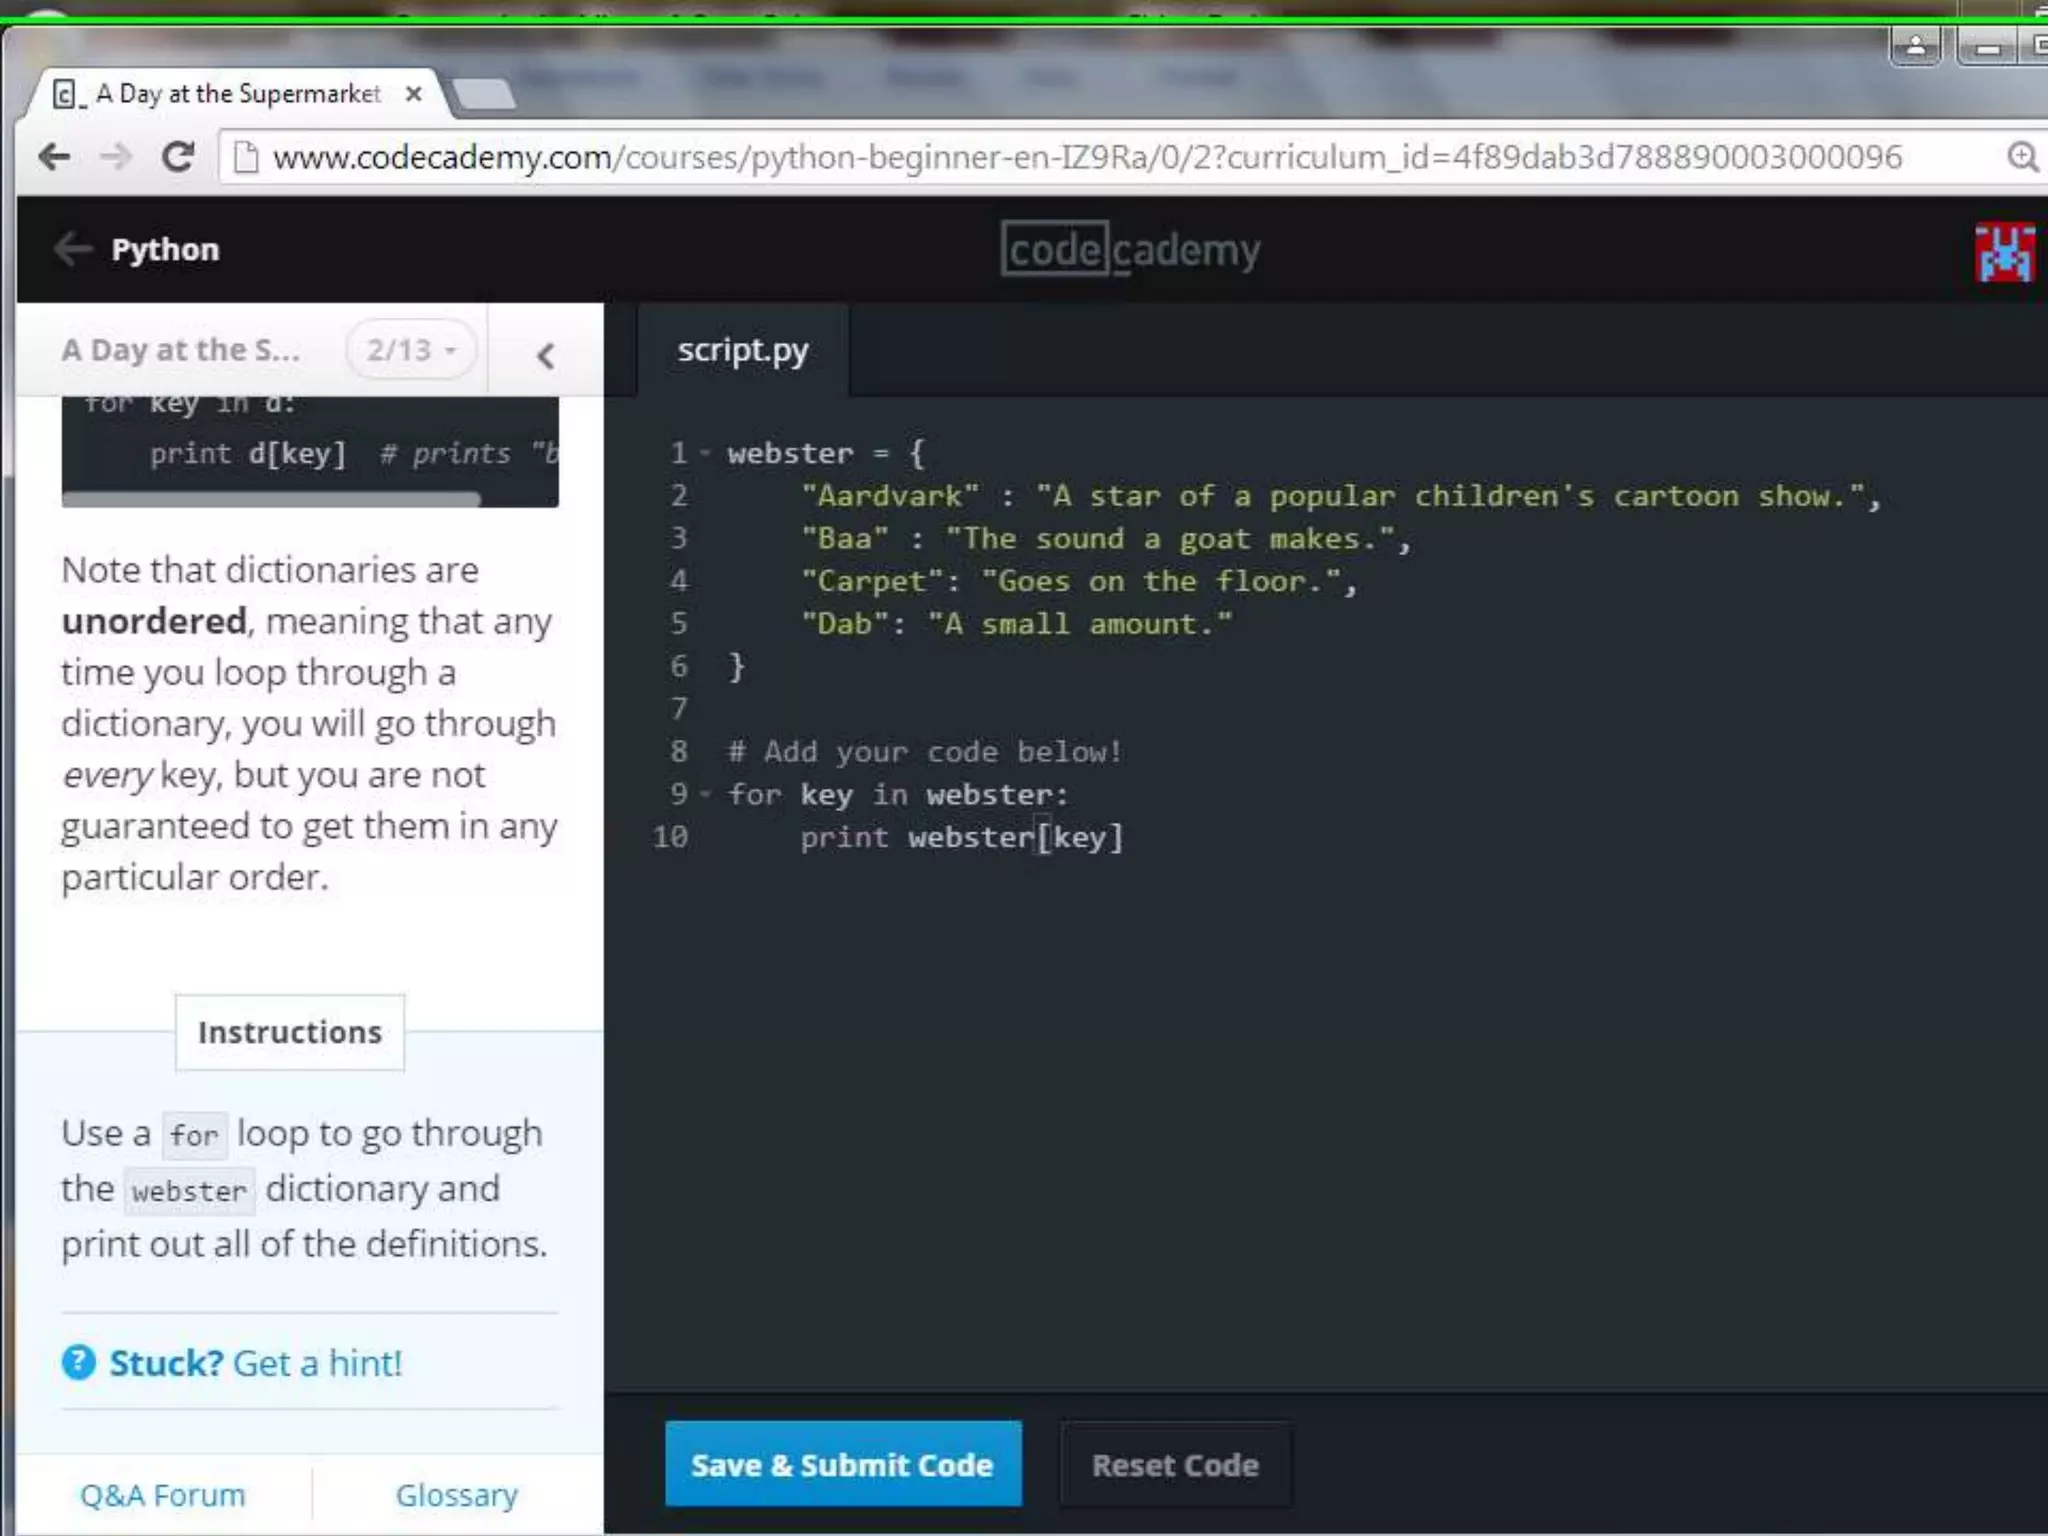Click the browser back arrow button

[54, 157]
